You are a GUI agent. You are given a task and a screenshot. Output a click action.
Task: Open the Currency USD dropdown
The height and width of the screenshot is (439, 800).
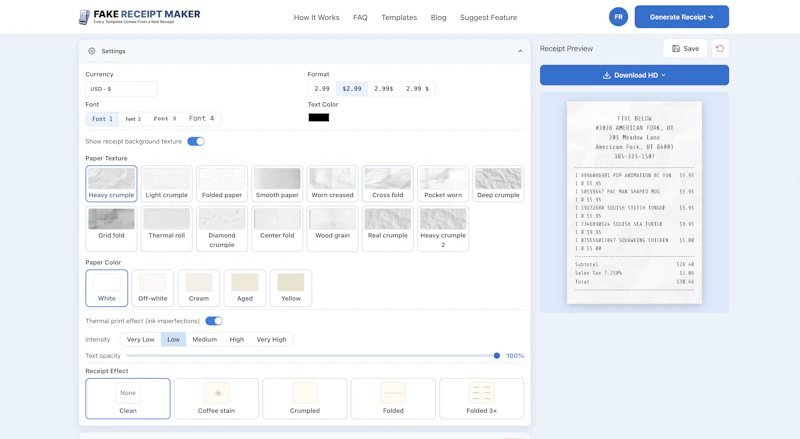point(121,89)
